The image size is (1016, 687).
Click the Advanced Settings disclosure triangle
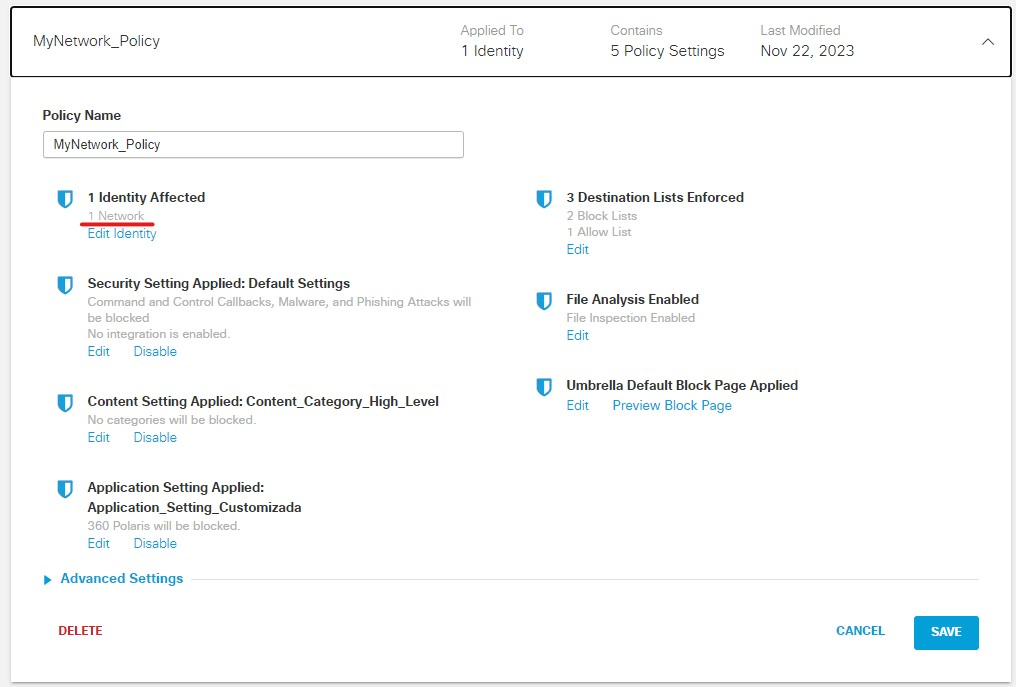pyautogui.click(x=46, y=578)
